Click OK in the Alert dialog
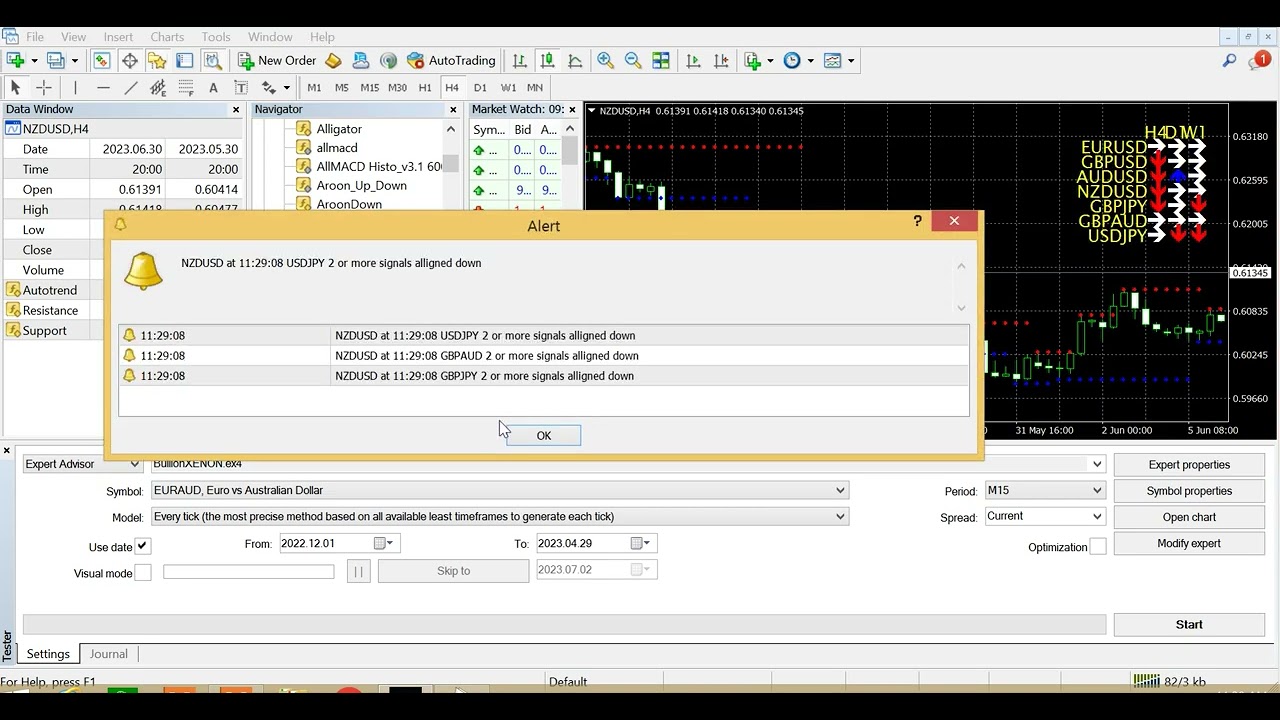The height and width of the screenshot is (720, 1280). 543,435
